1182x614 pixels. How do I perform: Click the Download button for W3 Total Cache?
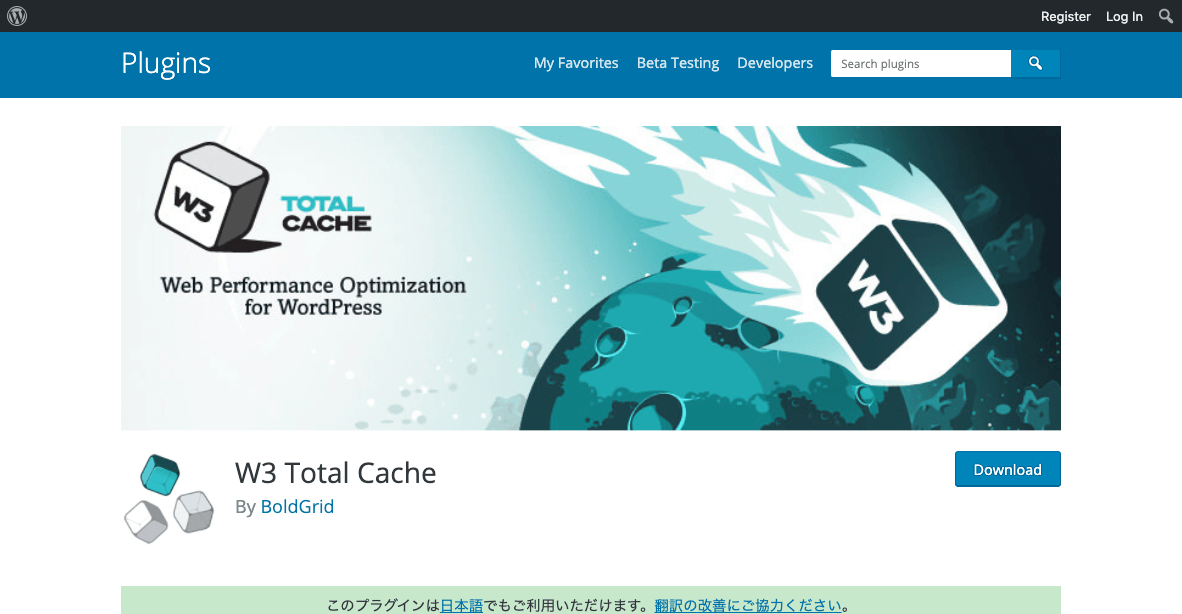coord(1007,468)
